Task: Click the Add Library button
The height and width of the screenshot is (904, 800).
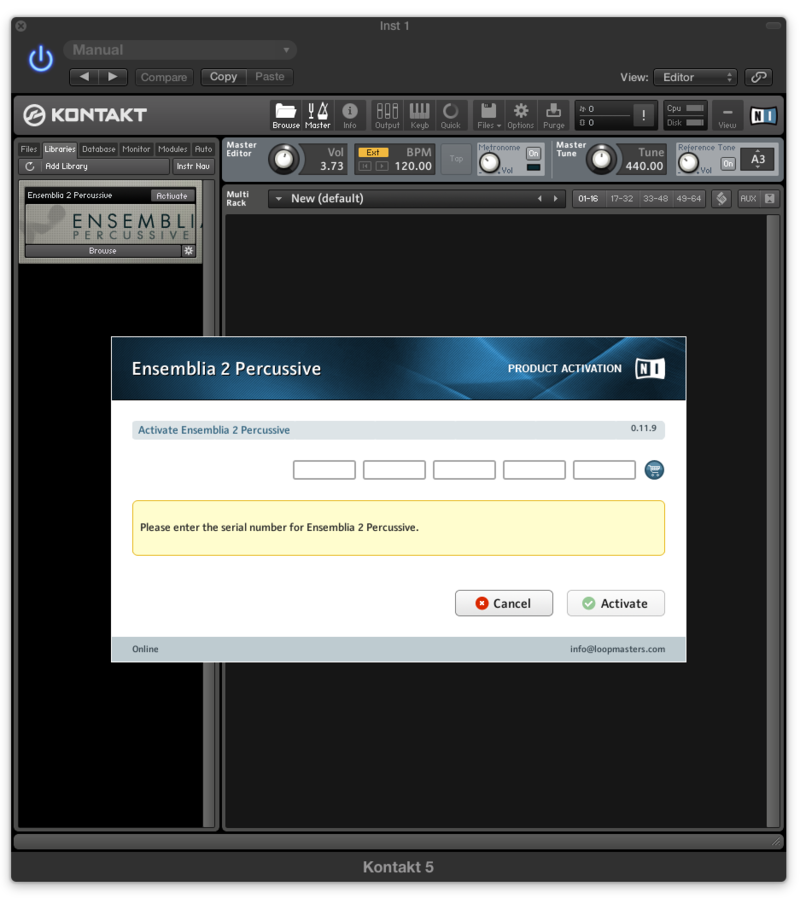Action: (x=105, y=166)
